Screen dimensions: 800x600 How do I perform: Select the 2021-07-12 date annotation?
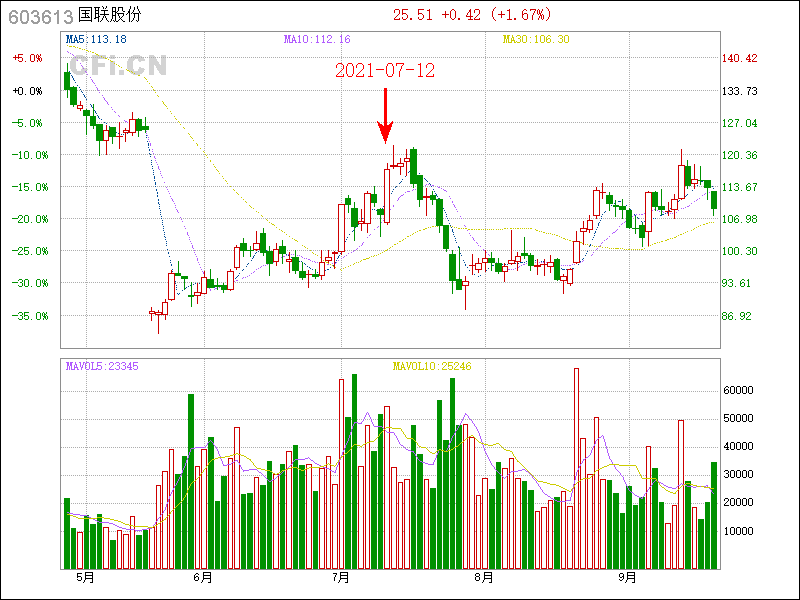tap(385, 71)
